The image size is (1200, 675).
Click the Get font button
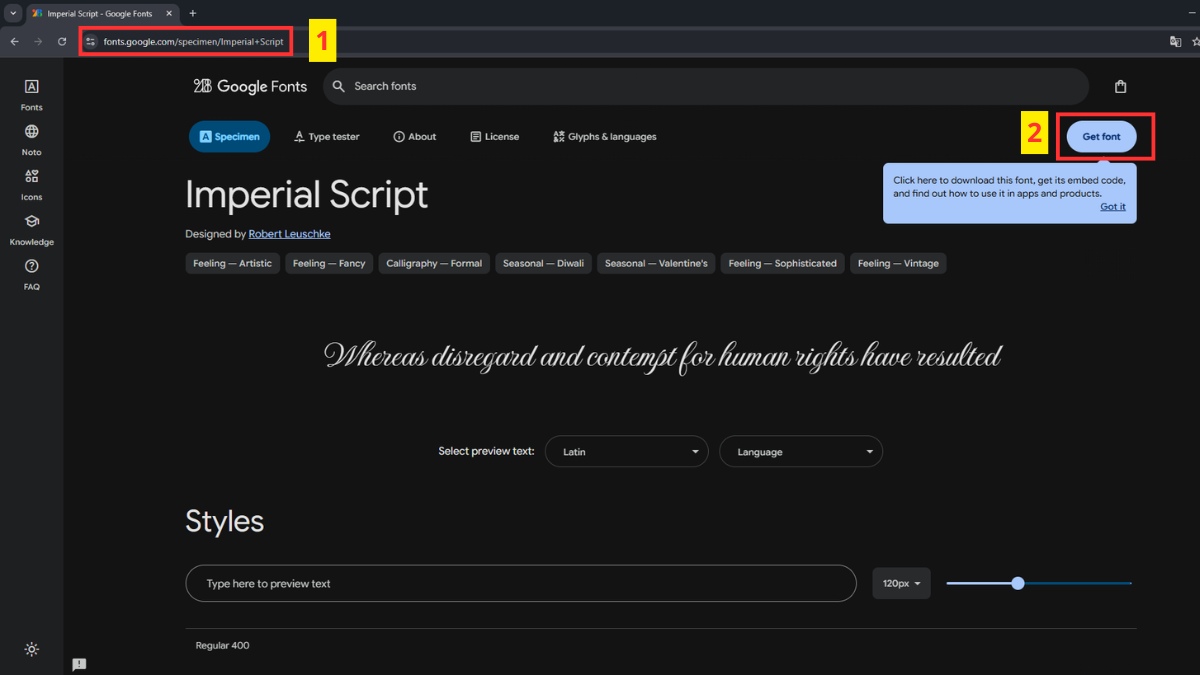pos(1101,137)
